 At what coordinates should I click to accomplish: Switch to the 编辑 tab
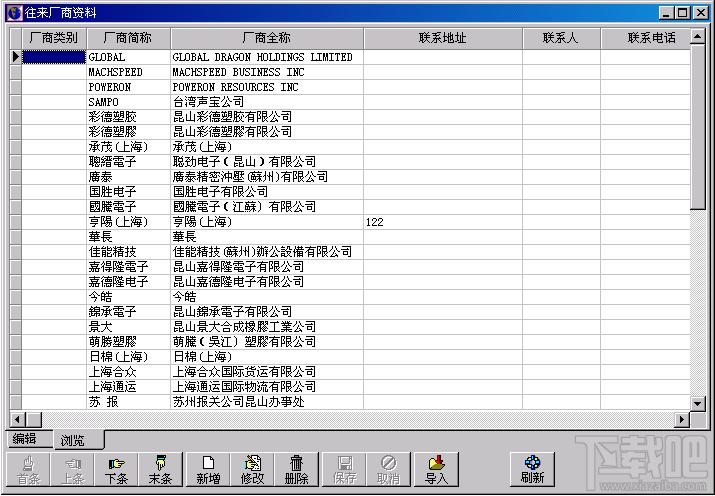[x=30, y=439]
